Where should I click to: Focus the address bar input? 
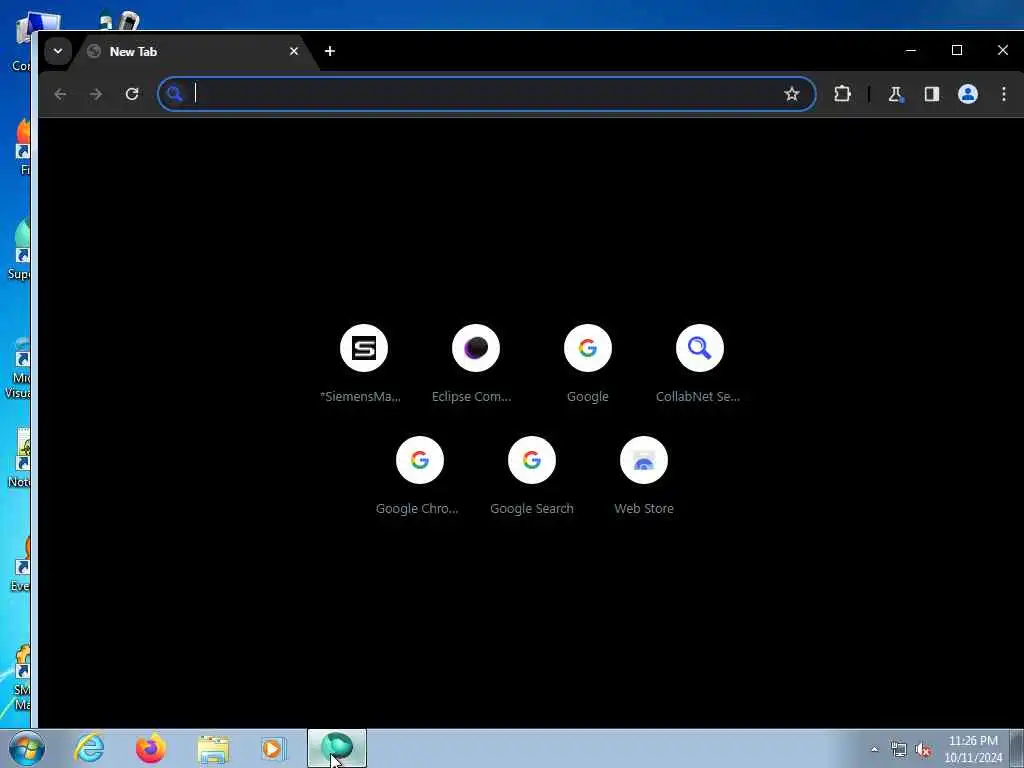click(486, 94)
